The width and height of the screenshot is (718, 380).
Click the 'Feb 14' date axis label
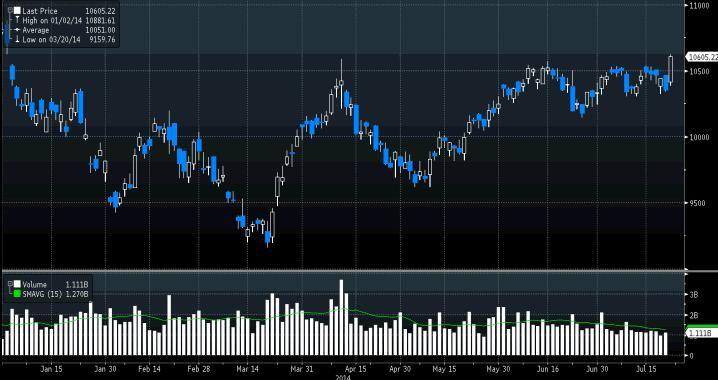point(150,369)
